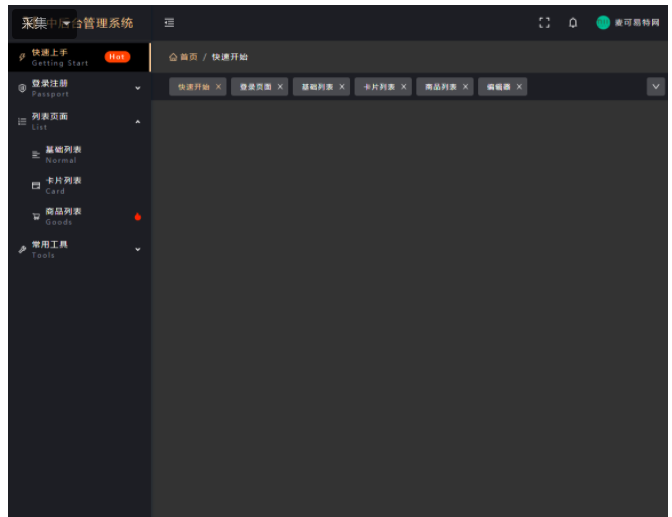
Task: Click the home icon in breadcrumb
Action: [x=173, y=57]
